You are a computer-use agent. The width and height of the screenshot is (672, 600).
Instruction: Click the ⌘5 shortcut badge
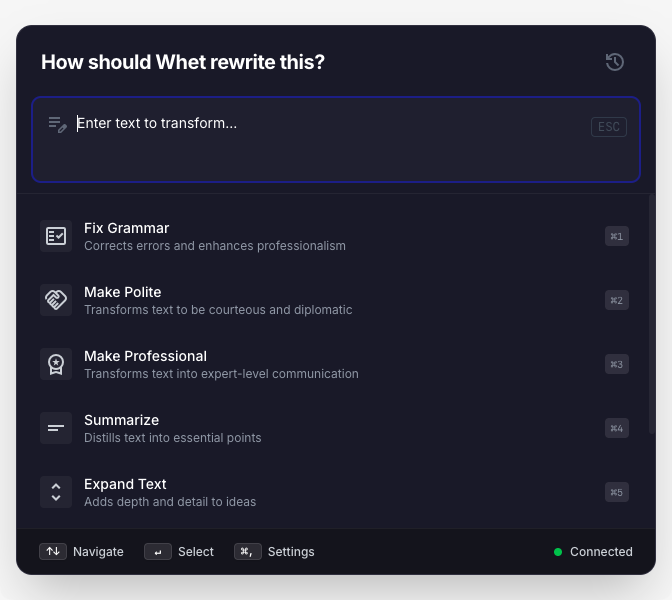point(617,492)
